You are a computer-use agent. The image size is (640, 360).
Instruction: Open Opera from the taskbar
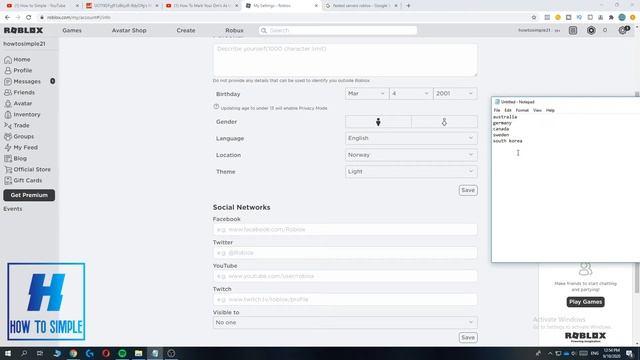pos(106,353)
